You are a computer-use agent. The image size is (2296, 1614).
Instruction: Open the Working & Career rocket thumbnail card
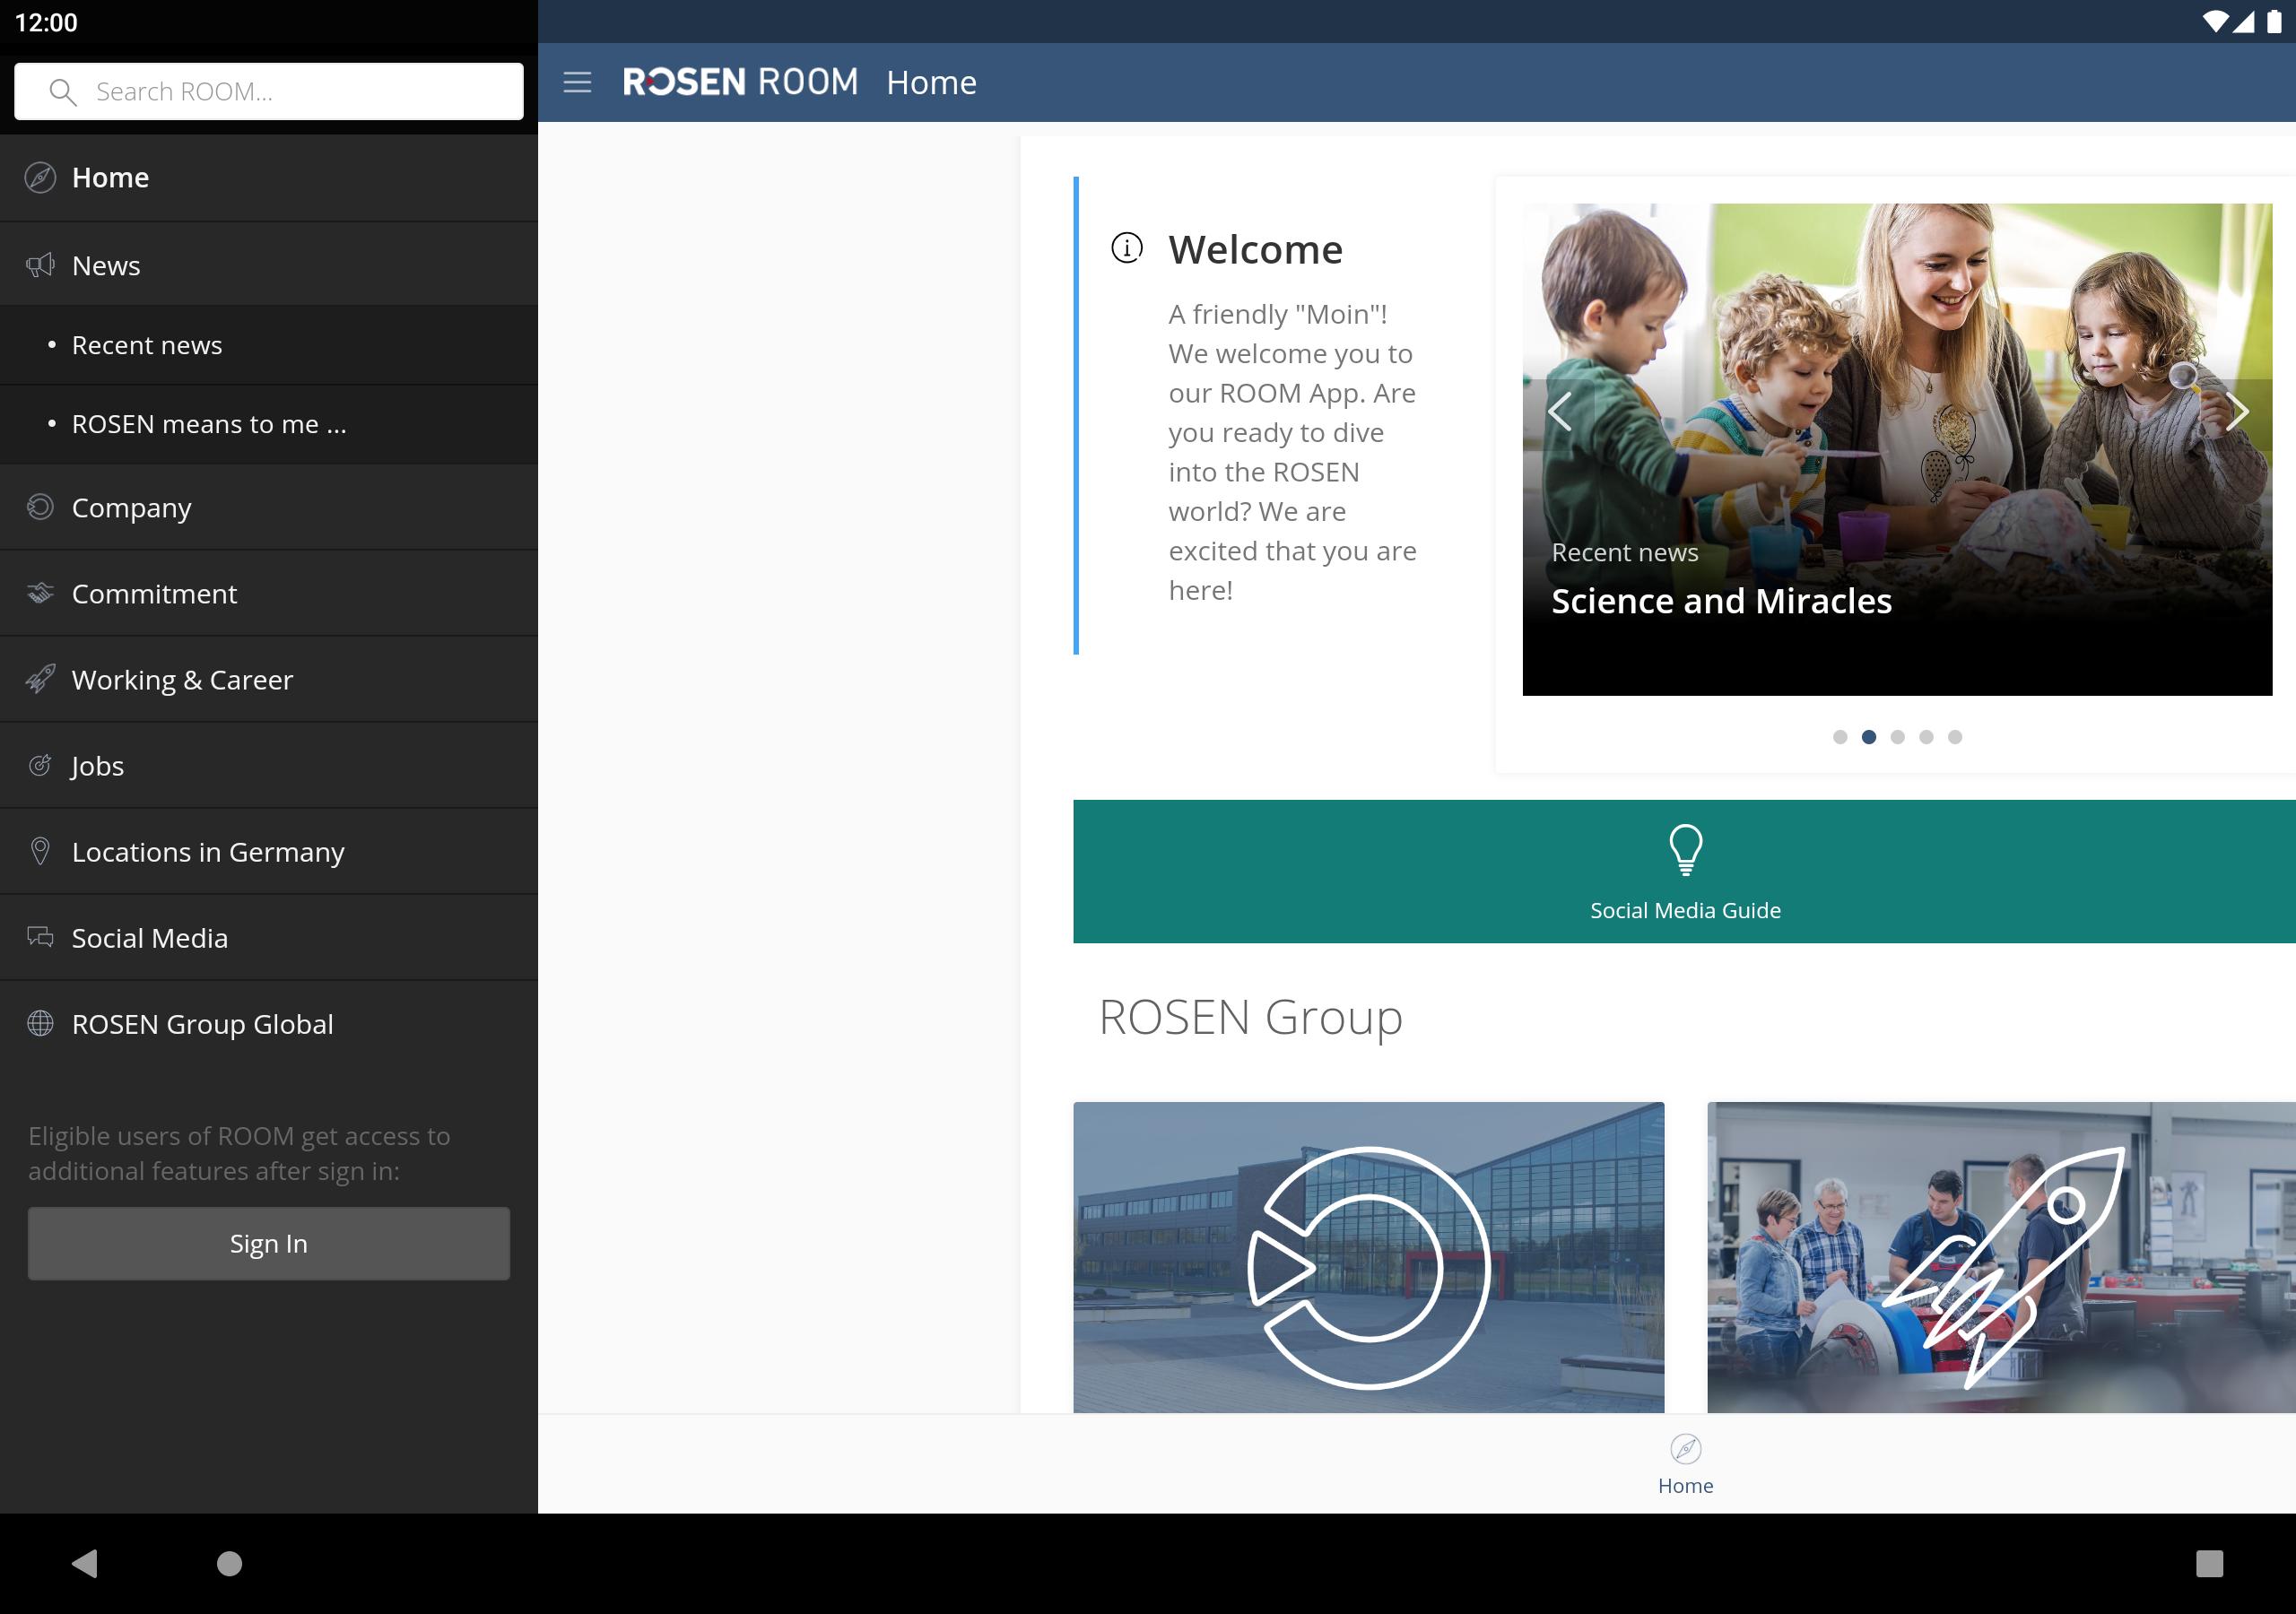(x=2001, y=1257)
